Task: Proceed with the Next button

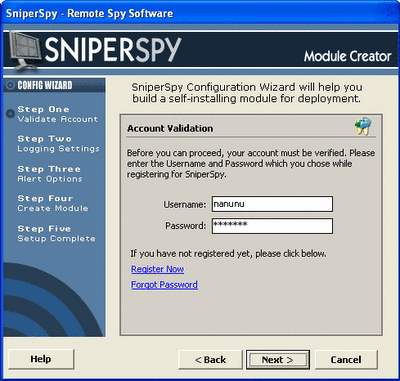Action: pos(278,360)
